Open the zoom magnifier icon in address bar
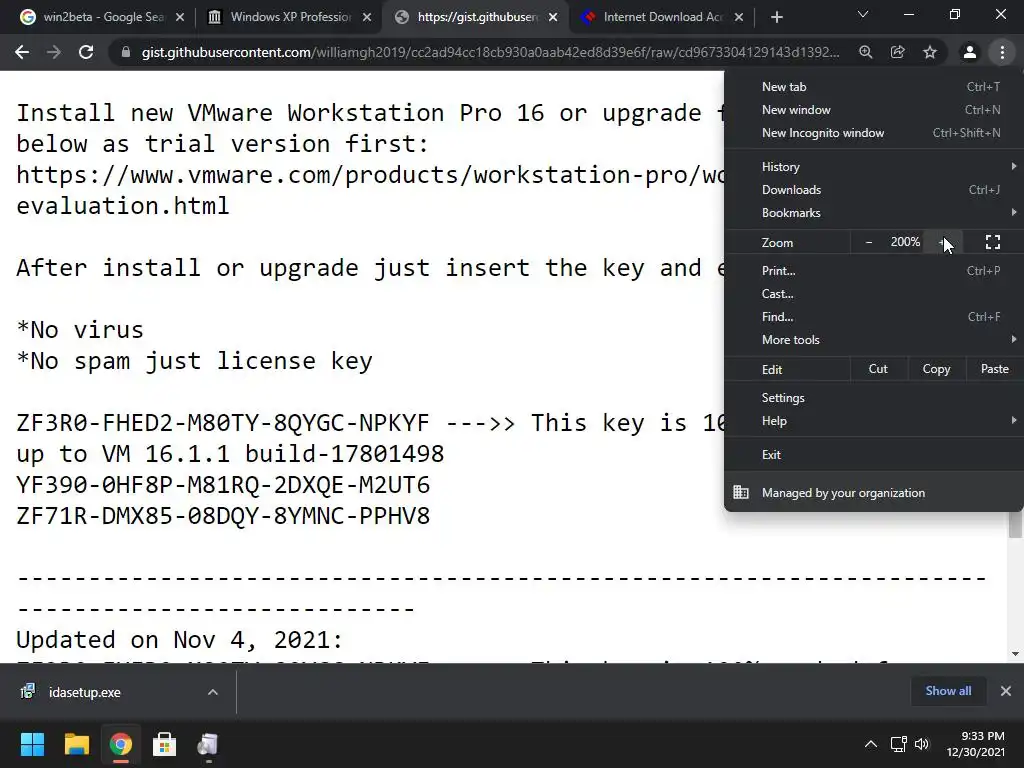Image resolution: width=1024 pixels, height=768 pixels. point(866,52)
